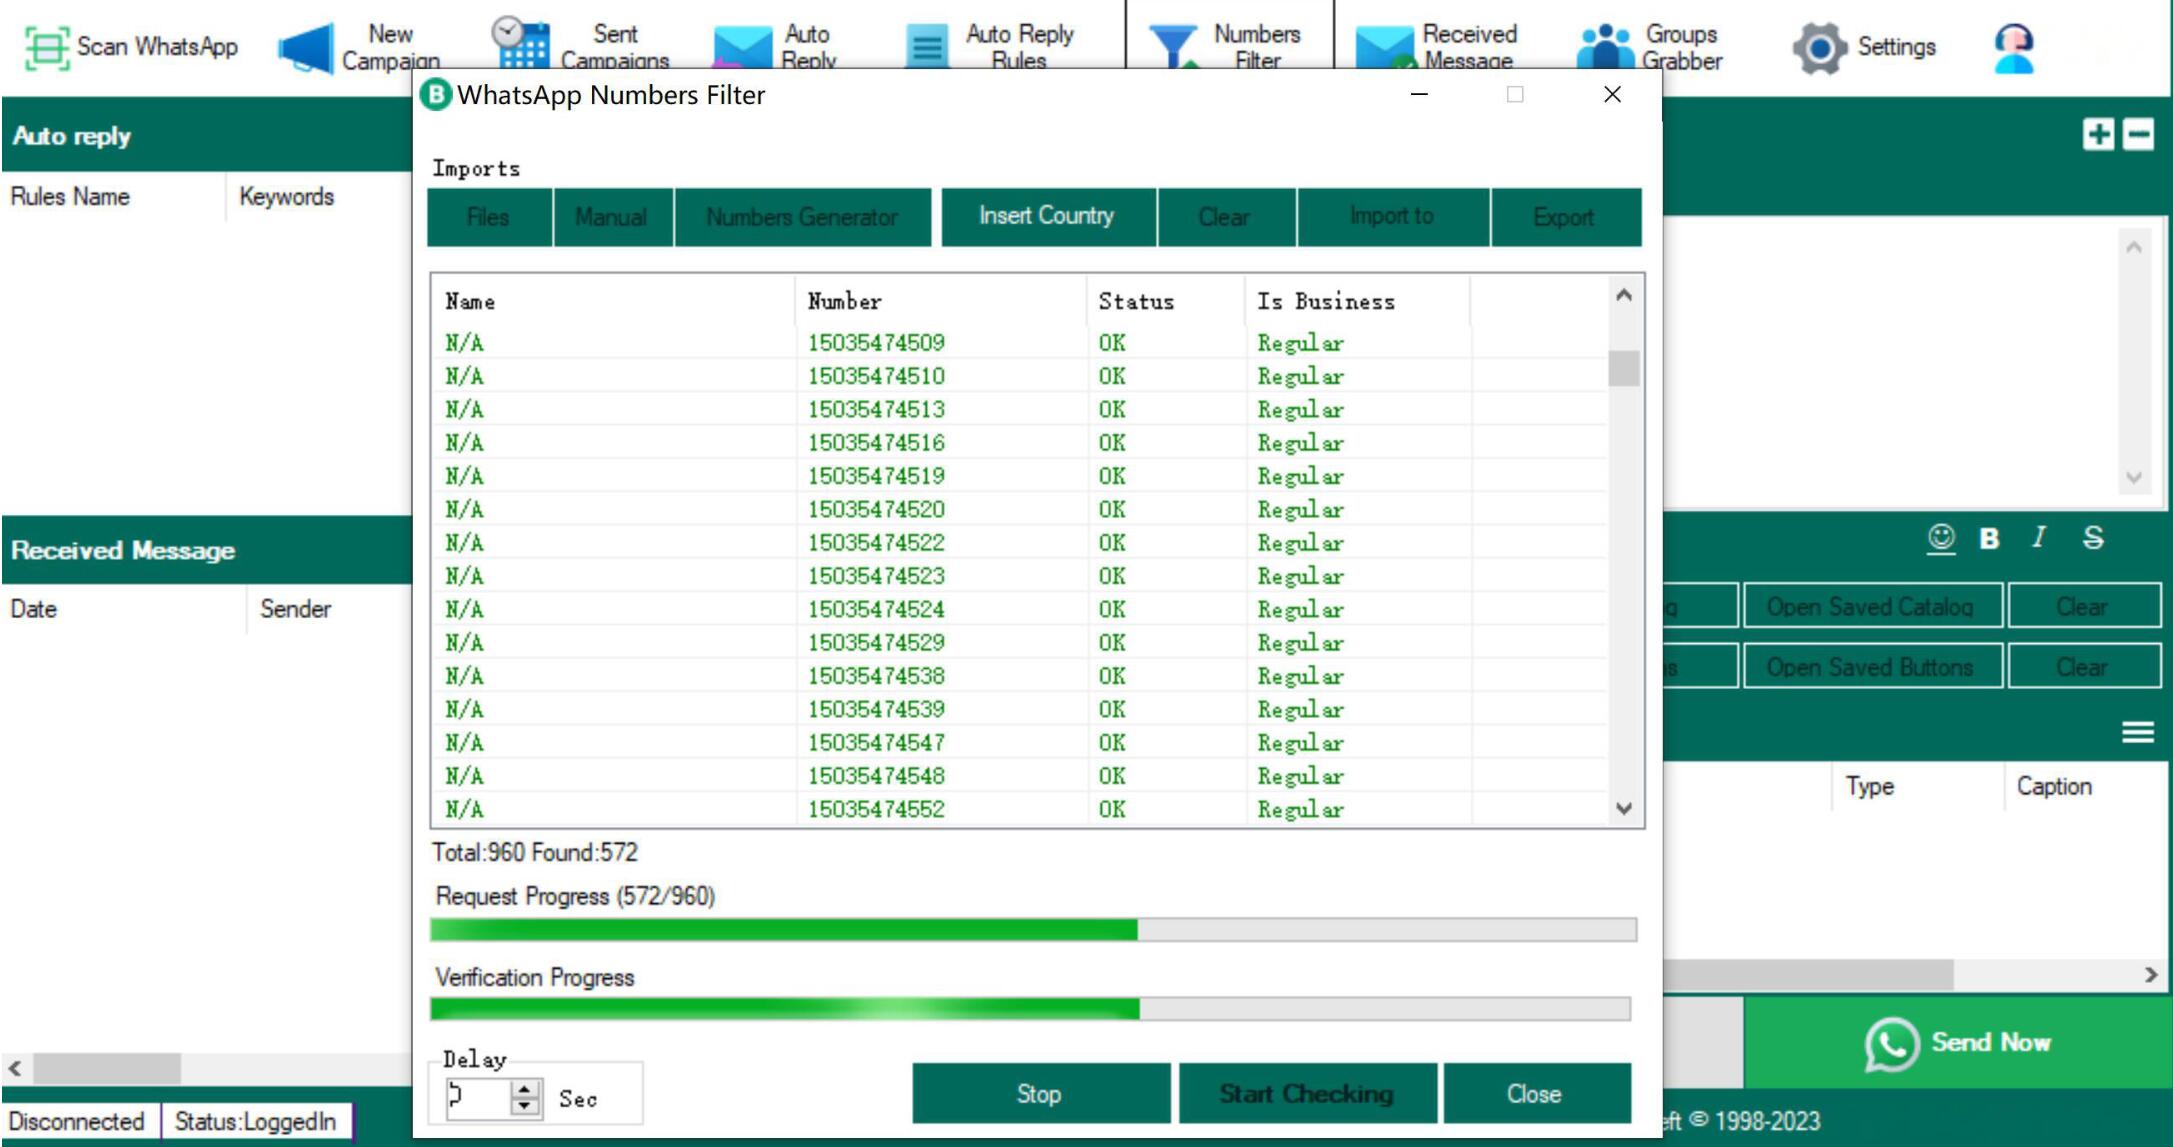Click Open Saved Catalog button

pyautogui.click(x=1872, y=607)
